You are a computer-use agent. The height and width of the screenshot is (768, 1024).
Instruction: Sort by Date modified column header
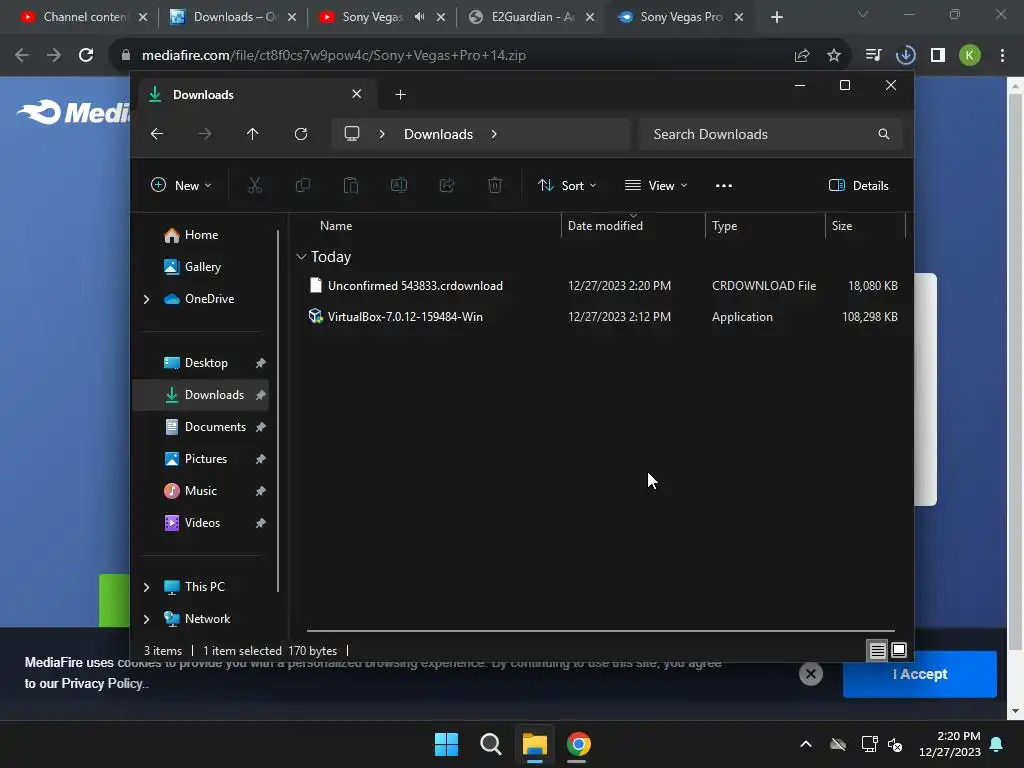(x=605, y=226)
